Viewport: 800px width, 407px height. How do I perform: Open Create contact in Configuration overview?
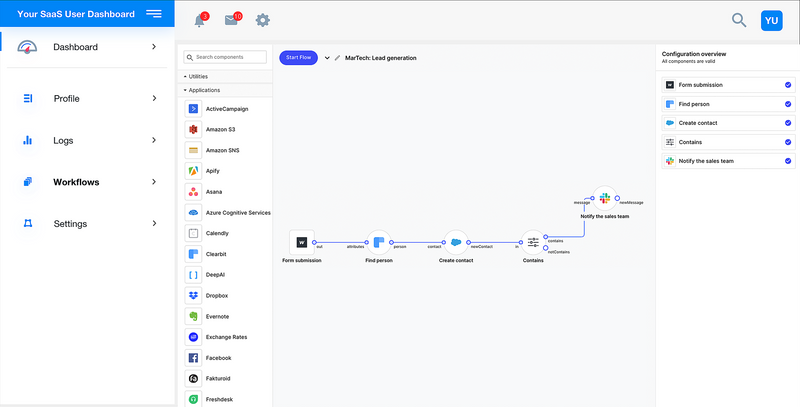(728, 123)
